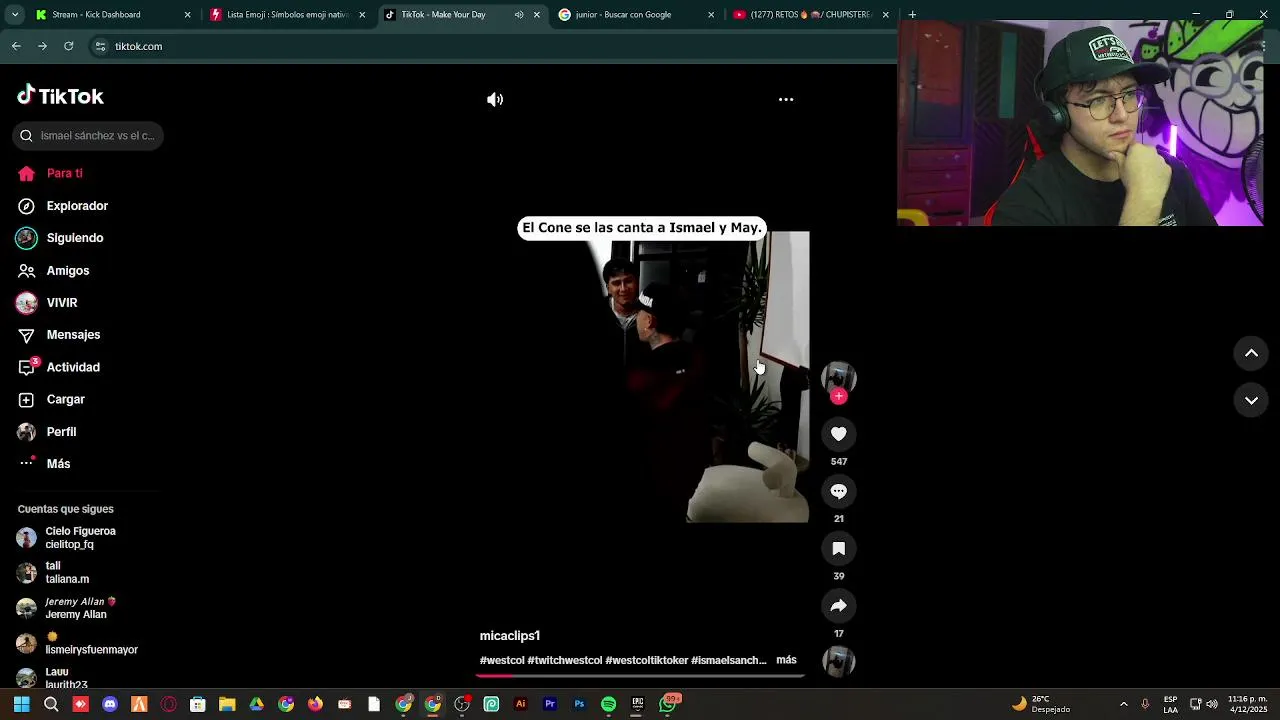Open the video comments bubble icon
This screenshot has height=720, width=1280.
click(839, 491)
